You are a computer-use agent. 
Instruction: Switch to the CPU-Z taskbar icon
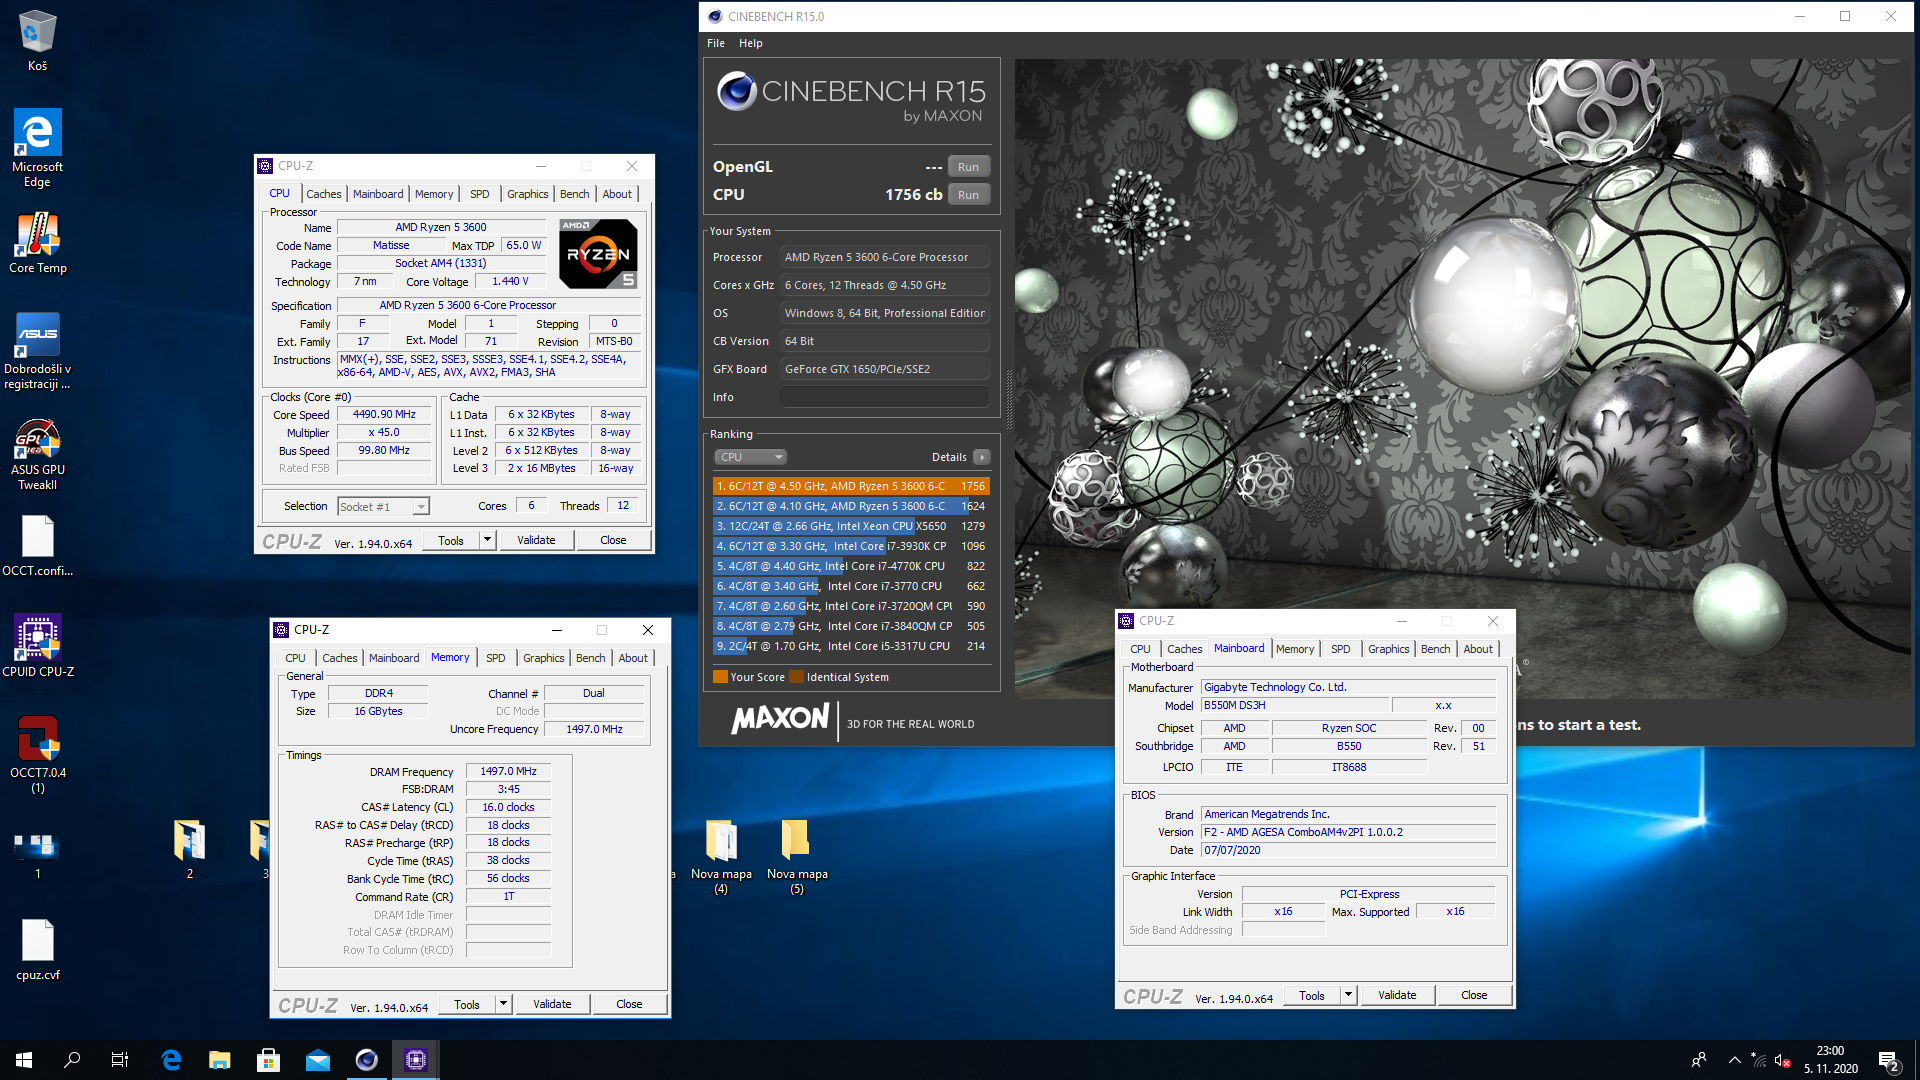(x=416, y=1060)
